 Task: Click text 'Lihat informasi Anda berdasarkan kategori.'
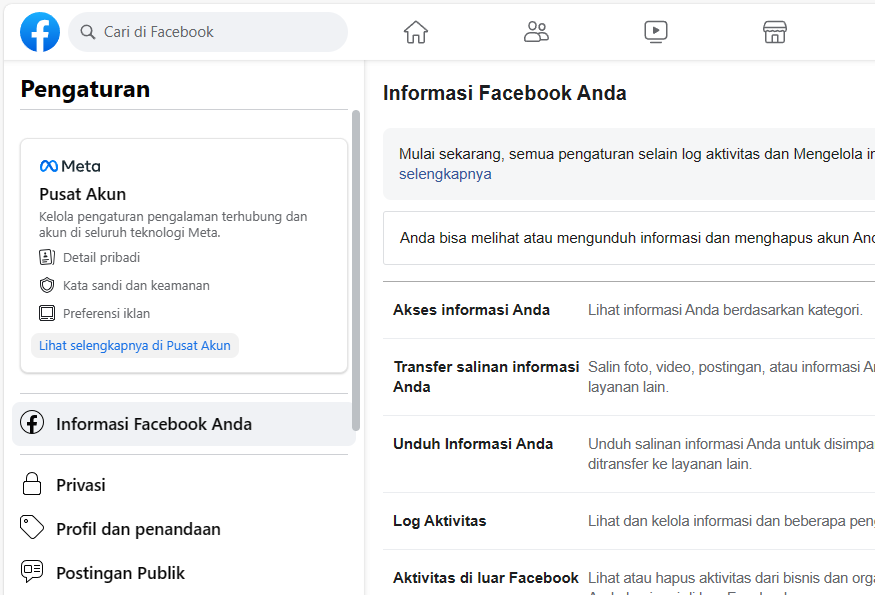(x=725, y=310)
